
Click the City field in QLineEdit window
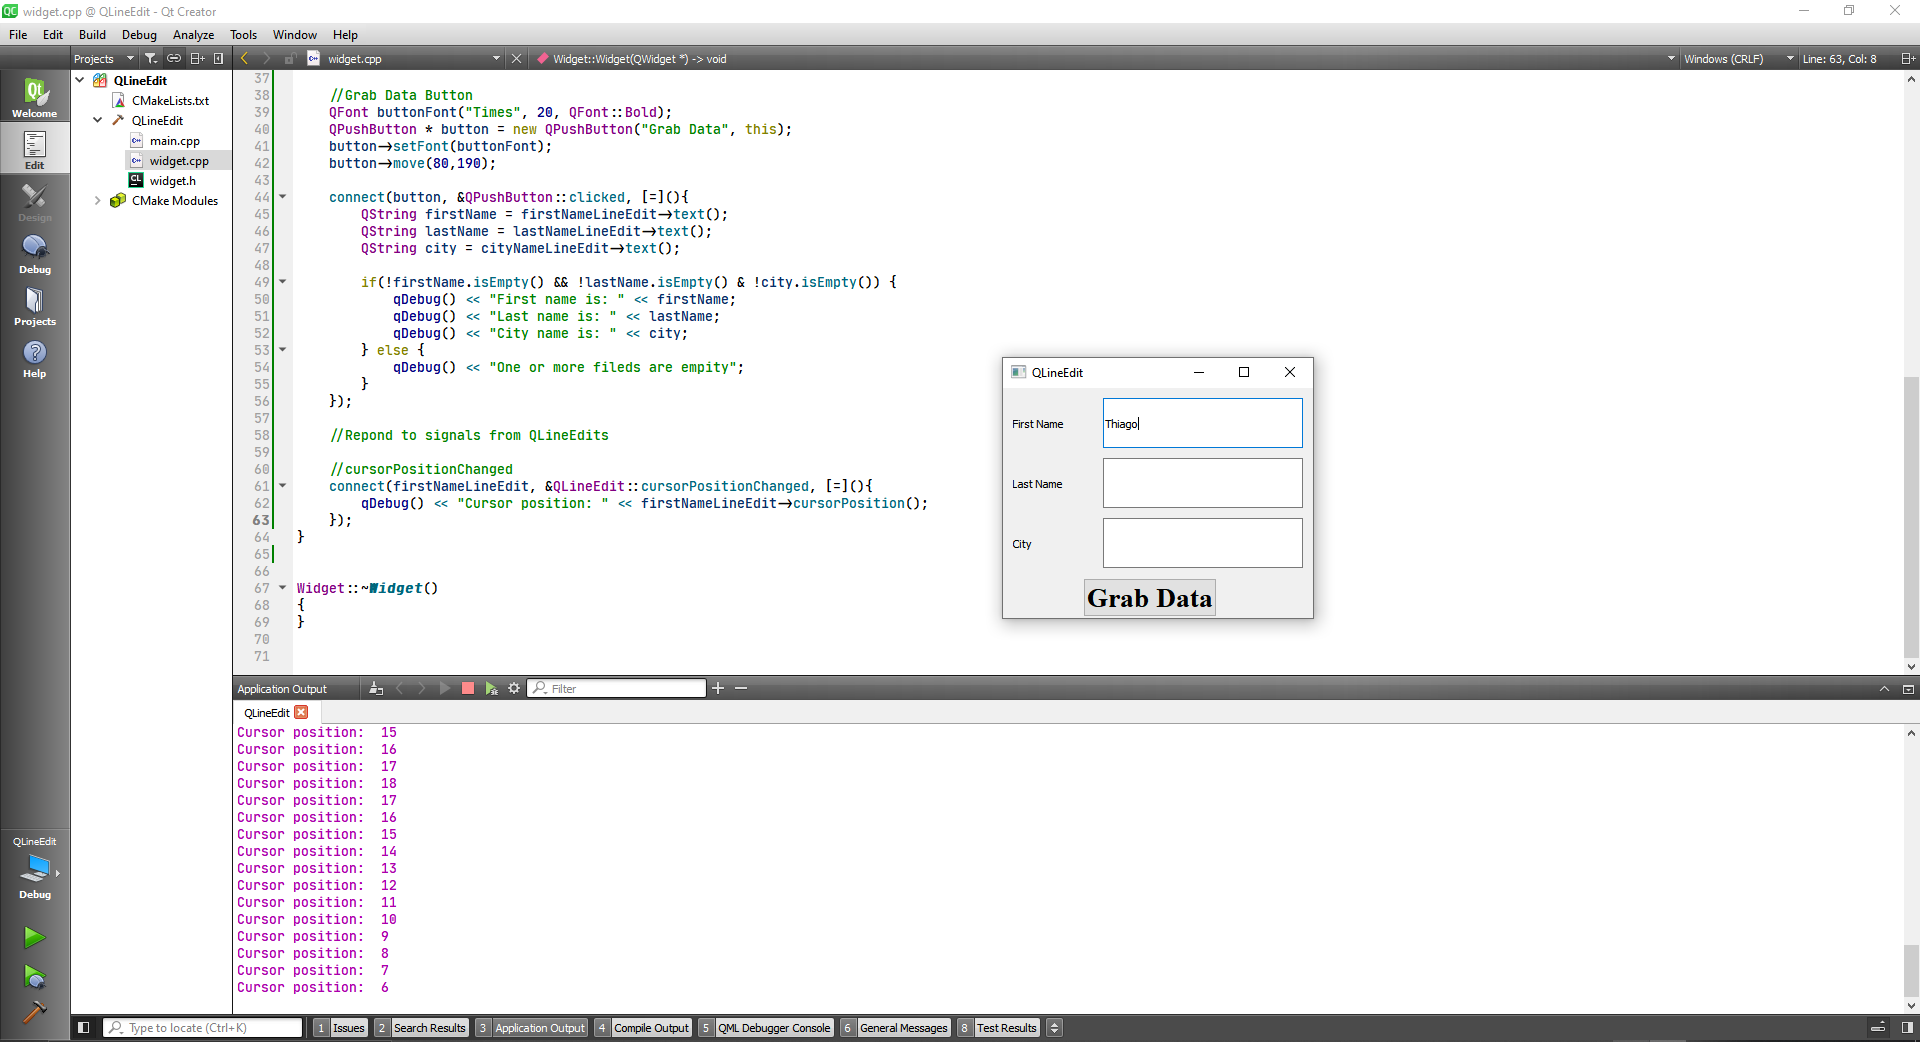(x=1203, y=543)
